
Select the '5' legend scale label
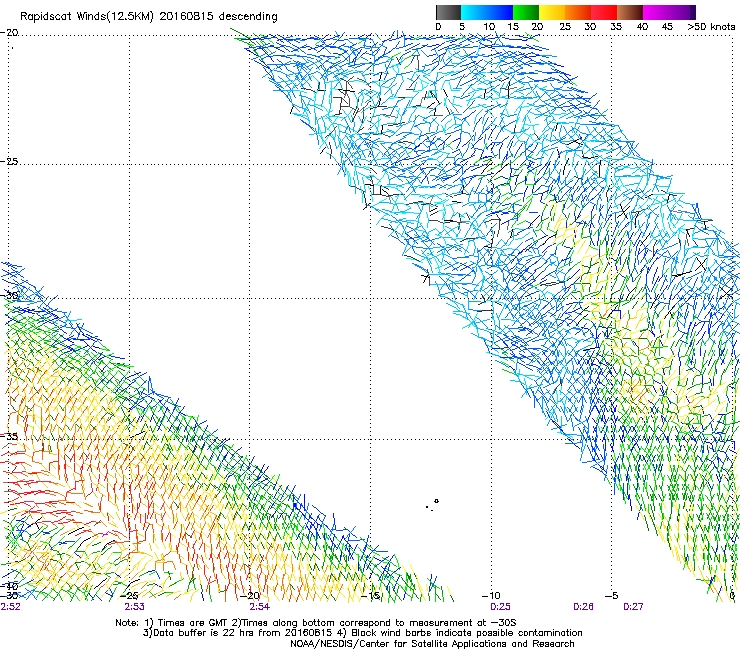point(462,27)
